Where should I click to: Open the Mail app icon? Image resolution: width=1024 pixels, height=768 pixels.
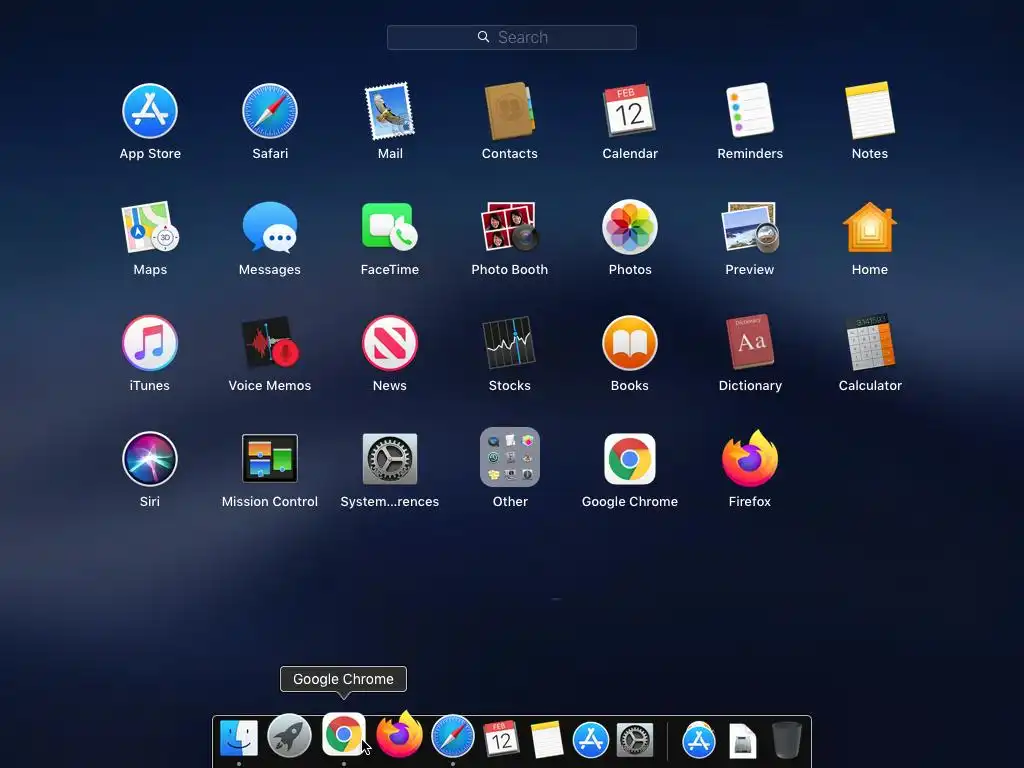390,111
